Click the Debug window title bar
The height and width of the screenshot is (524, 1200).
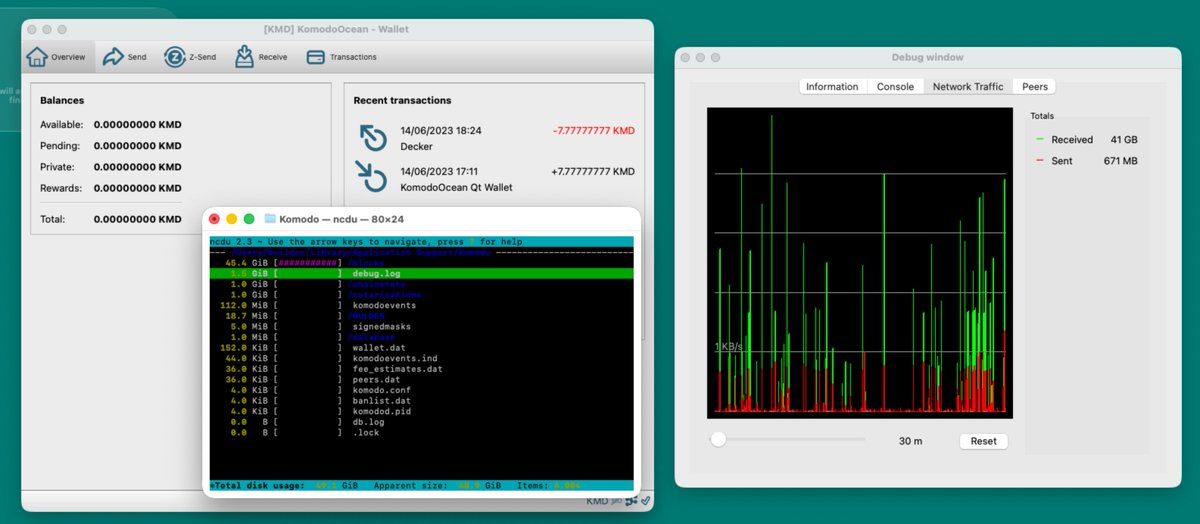[x=927, y=57]
